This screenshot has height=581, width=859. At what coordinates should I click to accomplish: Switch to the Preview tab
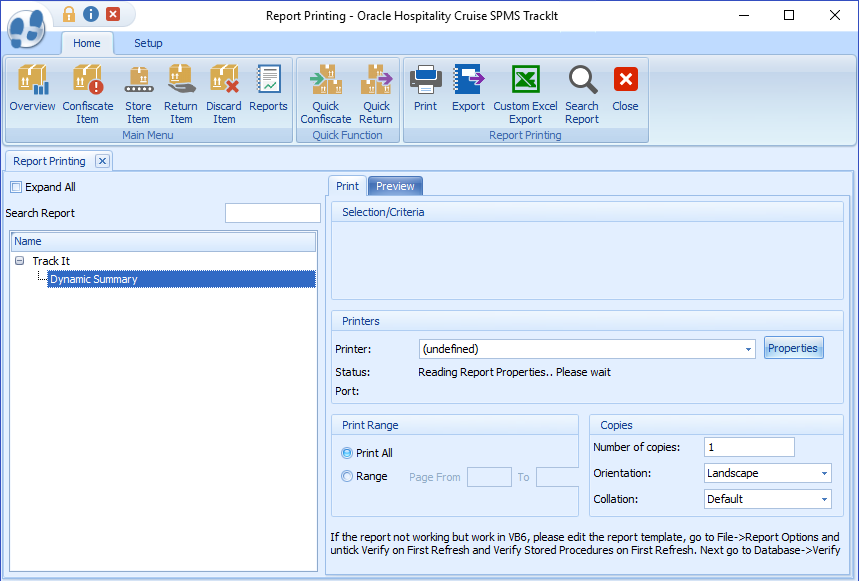[x=395, y=186]
